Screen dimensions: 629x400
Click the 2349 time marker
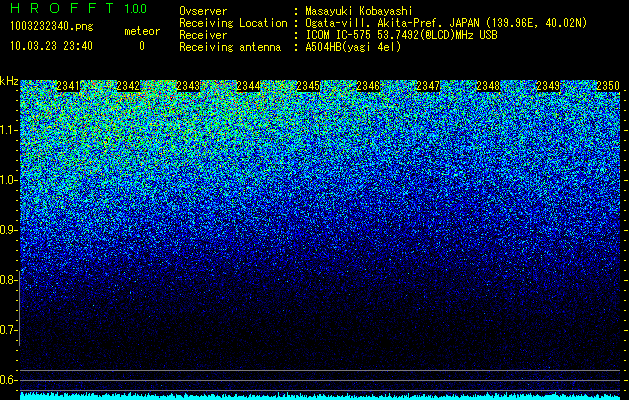click(x=548, y=86)
